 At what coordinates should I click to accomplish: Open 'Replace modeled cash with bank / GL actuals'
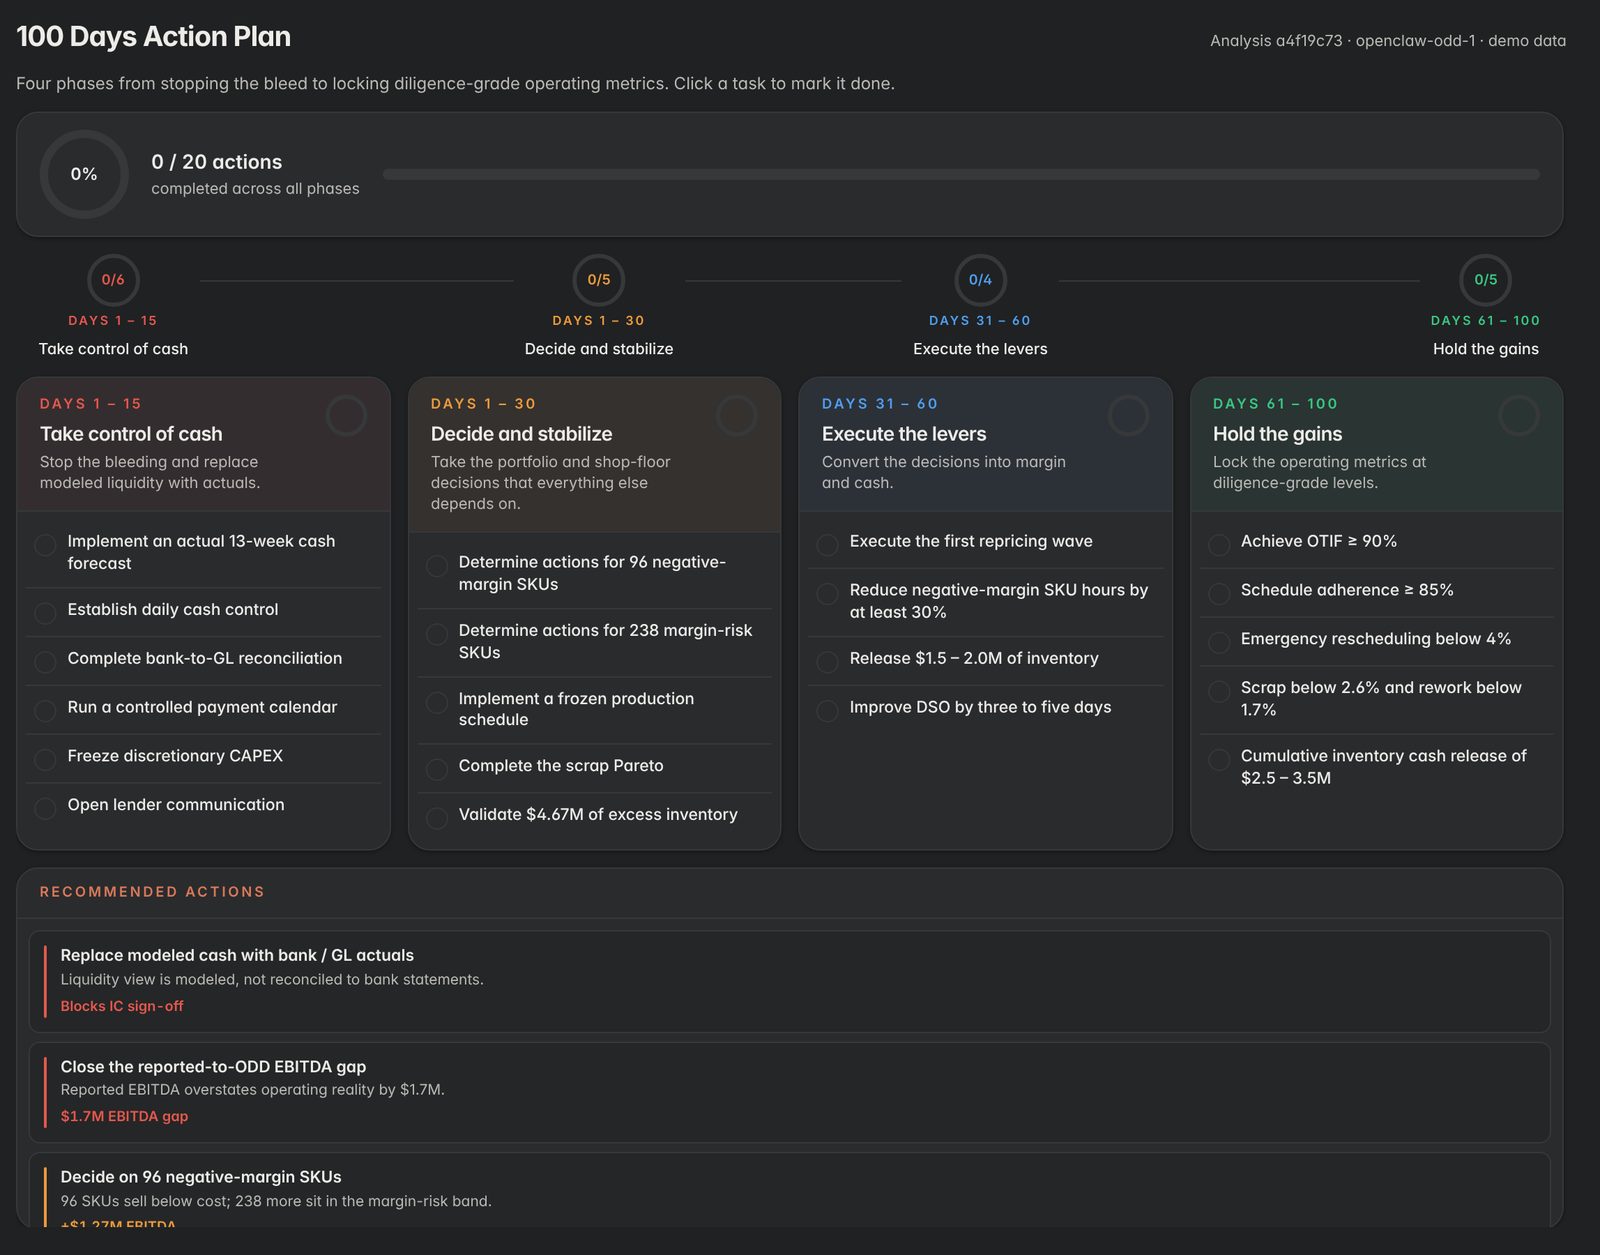pyautogui.click(x=789, y=981)
